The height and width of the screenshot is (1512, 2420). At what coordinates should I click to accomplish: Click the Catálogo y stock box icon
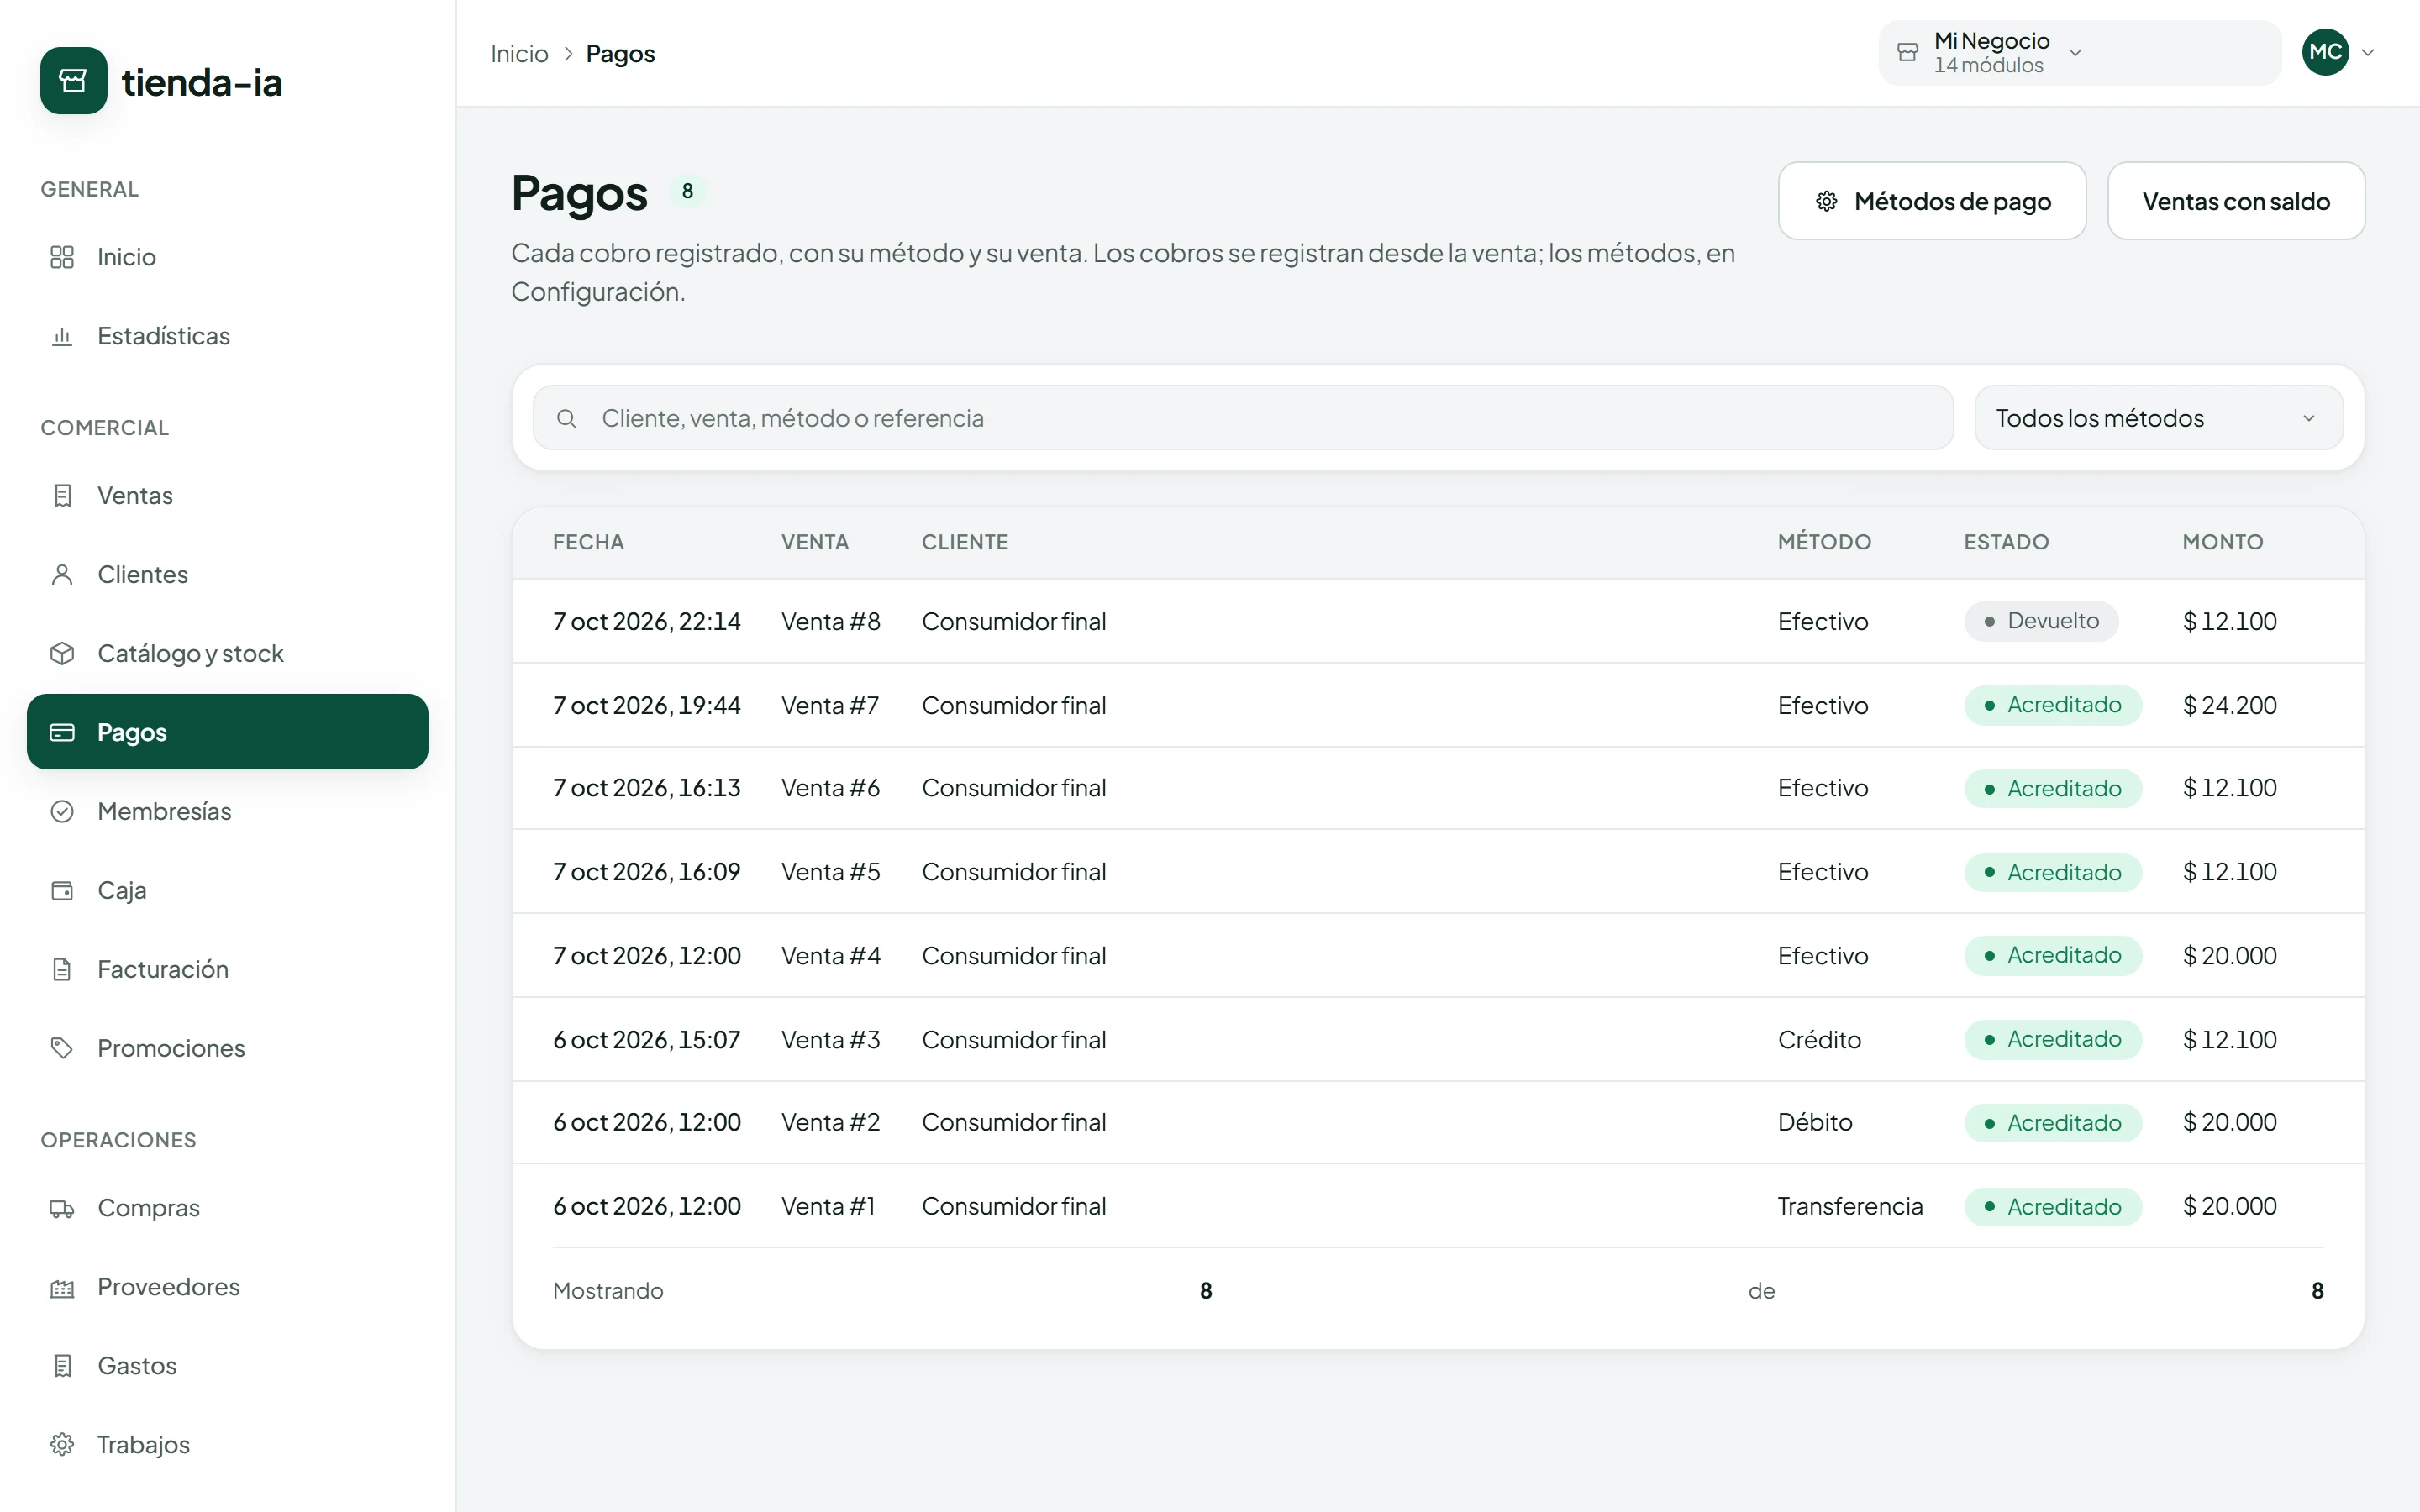62,653
